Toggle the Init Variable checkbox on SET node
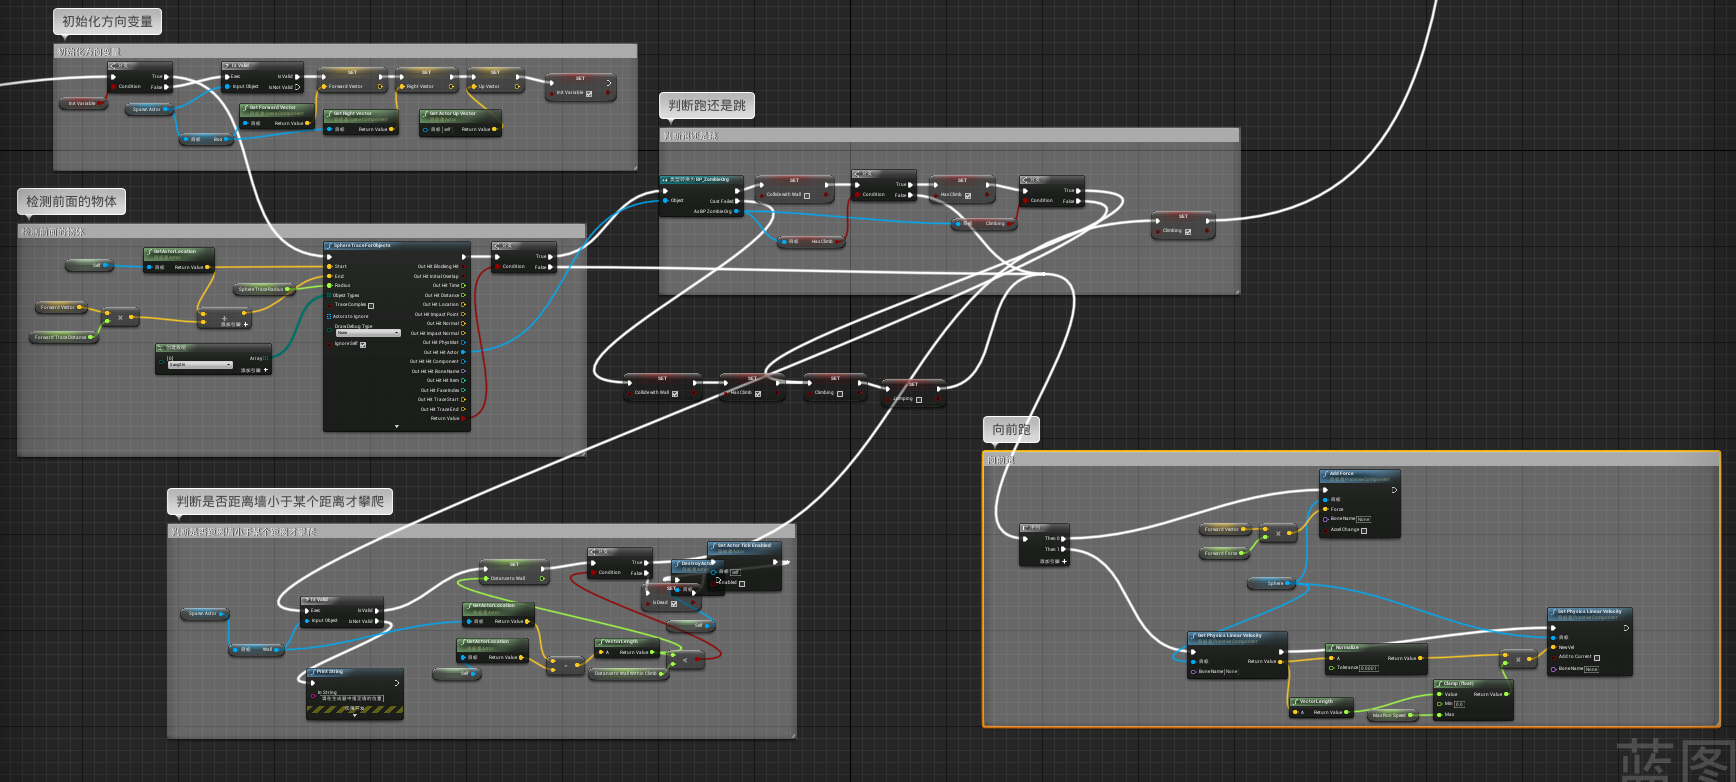Image resolution: width=1736 pixels, height=782 pixels. point(589,93)
